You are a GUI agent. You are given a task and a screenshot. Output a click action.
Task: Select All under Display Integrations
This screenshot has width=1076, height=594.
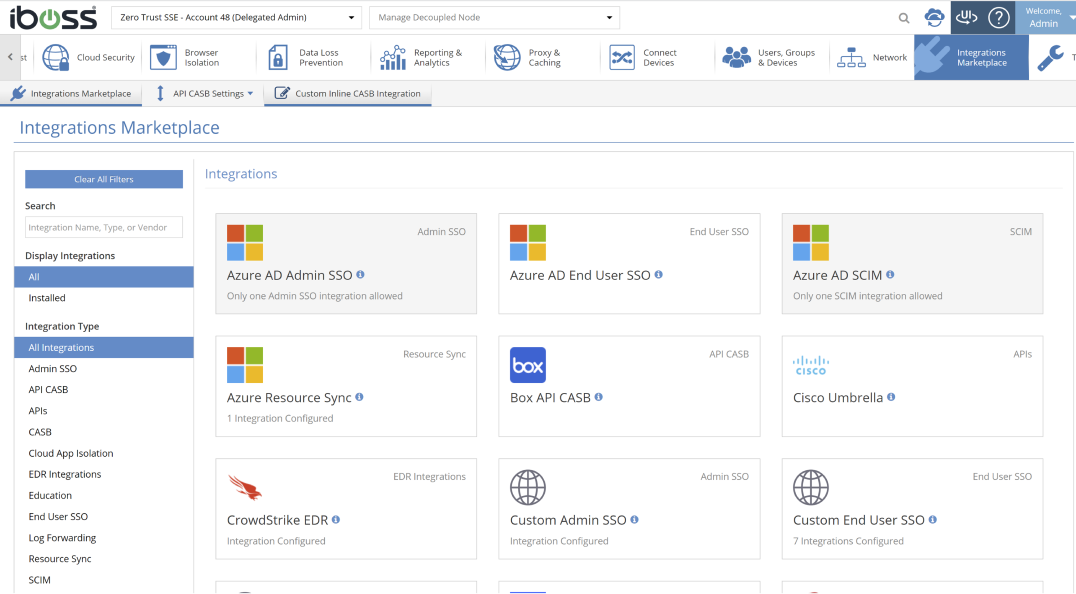click(x=104, y=276)
